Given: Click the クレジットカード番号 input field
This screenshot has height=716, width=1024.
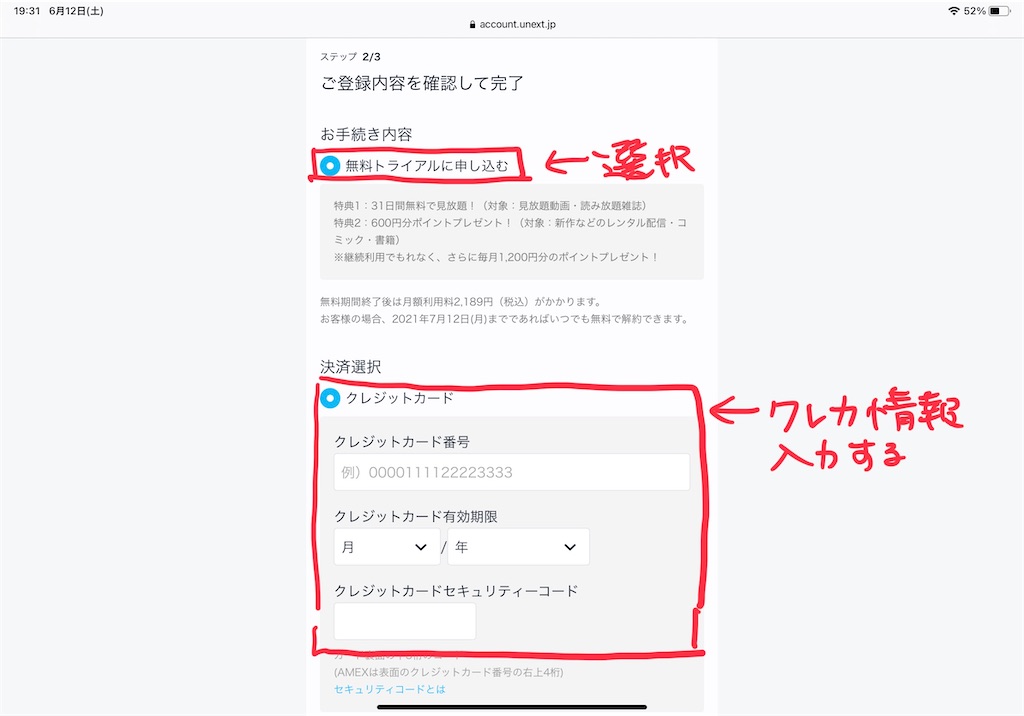Looking at the screenshot, I should point(511,471).
